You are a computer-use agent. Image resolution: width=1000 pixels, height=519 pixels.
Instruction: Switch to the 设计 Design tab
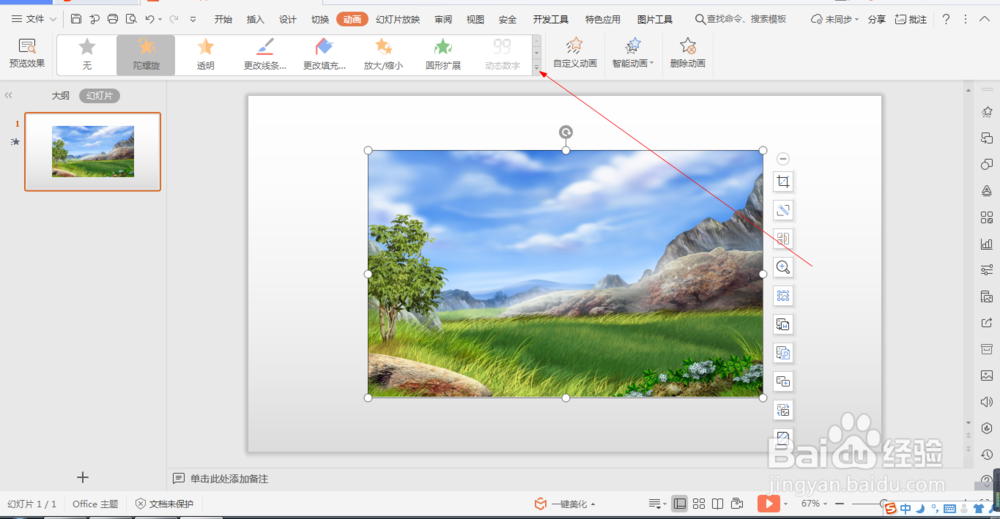tap(288, 20)
